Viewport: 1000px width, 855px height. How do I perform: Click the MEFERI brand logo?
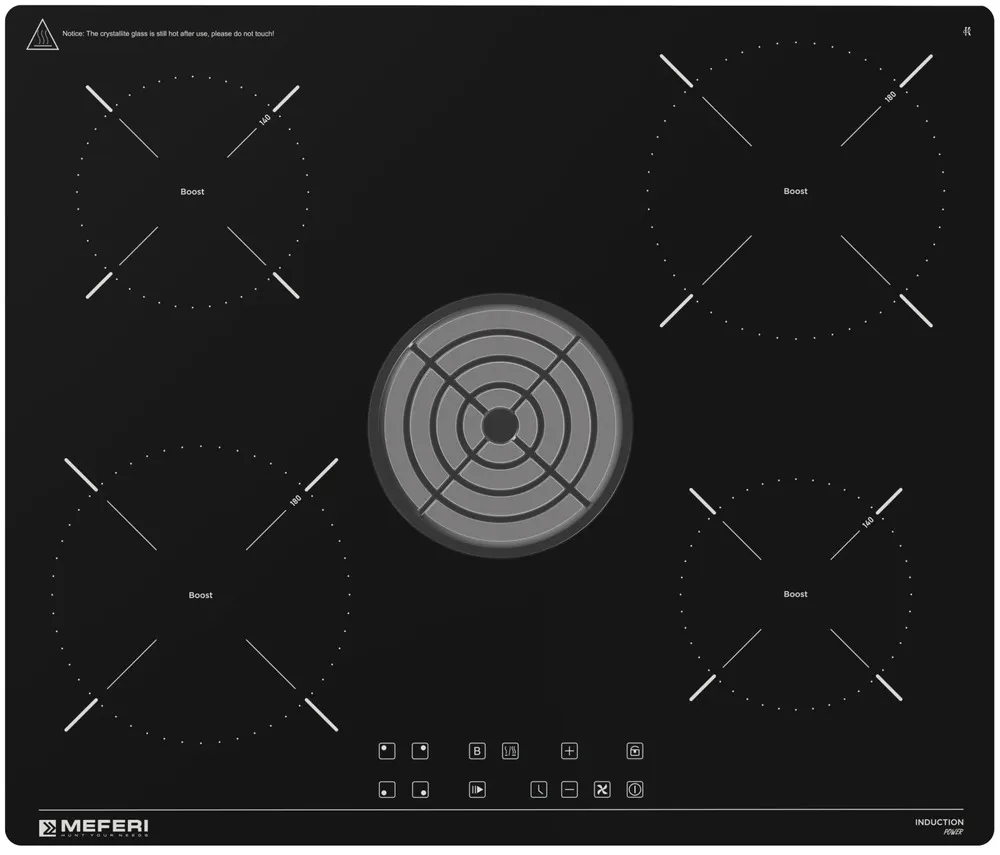(94, 827)
